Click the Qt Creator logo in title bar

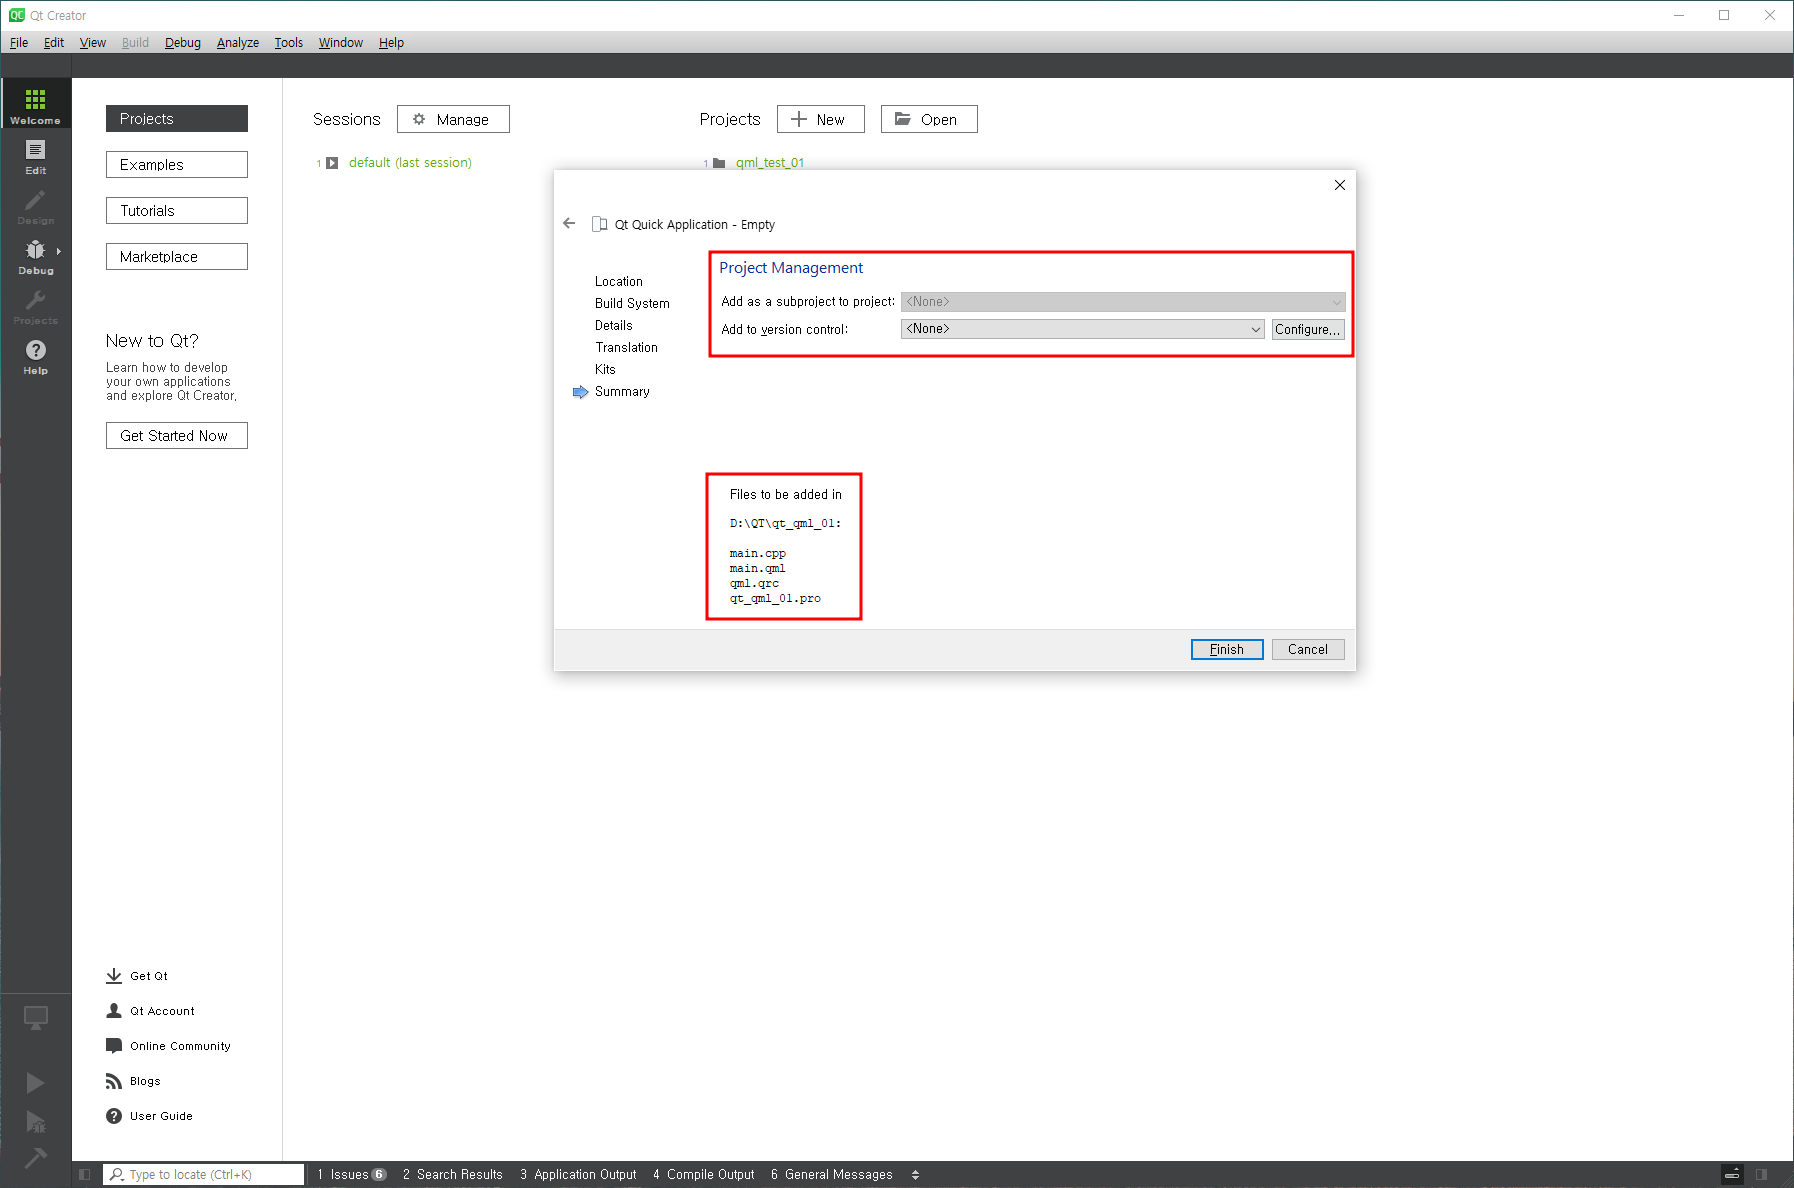17,15
